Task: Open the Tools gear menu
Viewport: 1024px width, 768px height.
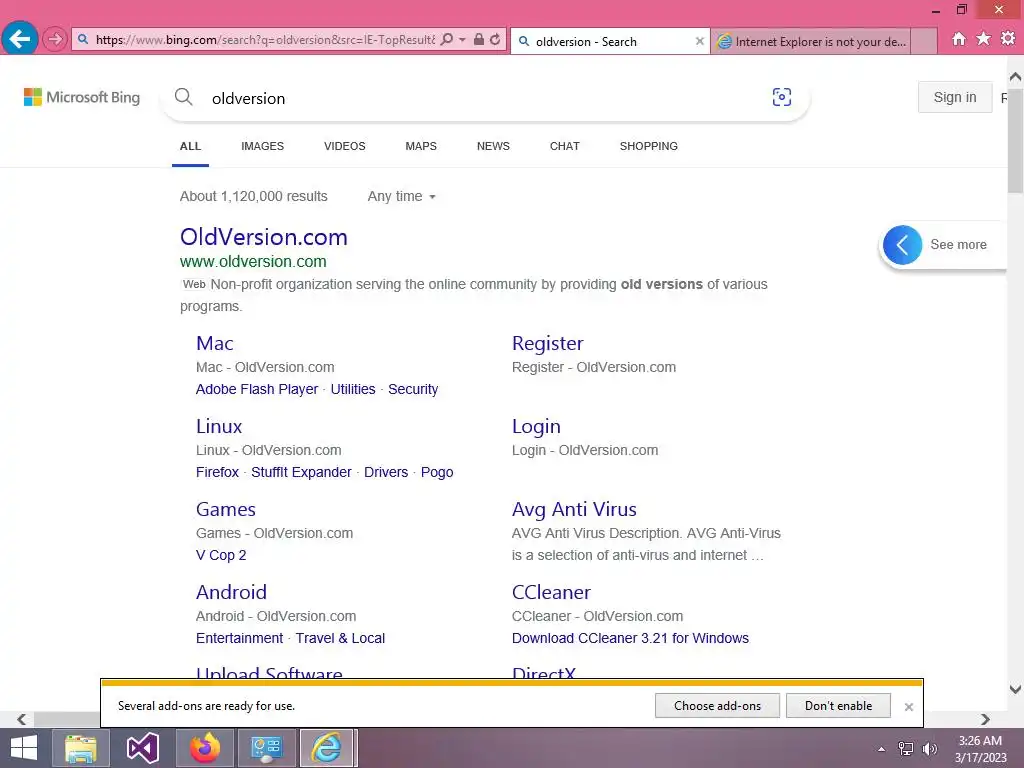Action: (x=1008, y=39)
